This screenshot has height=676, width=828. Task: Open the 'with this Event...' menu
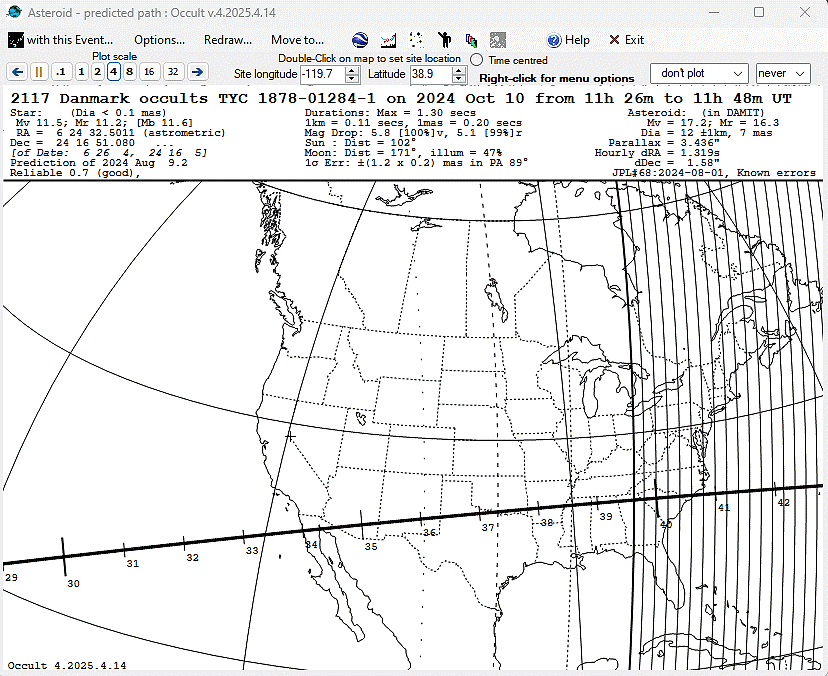(x=70, y=40)
